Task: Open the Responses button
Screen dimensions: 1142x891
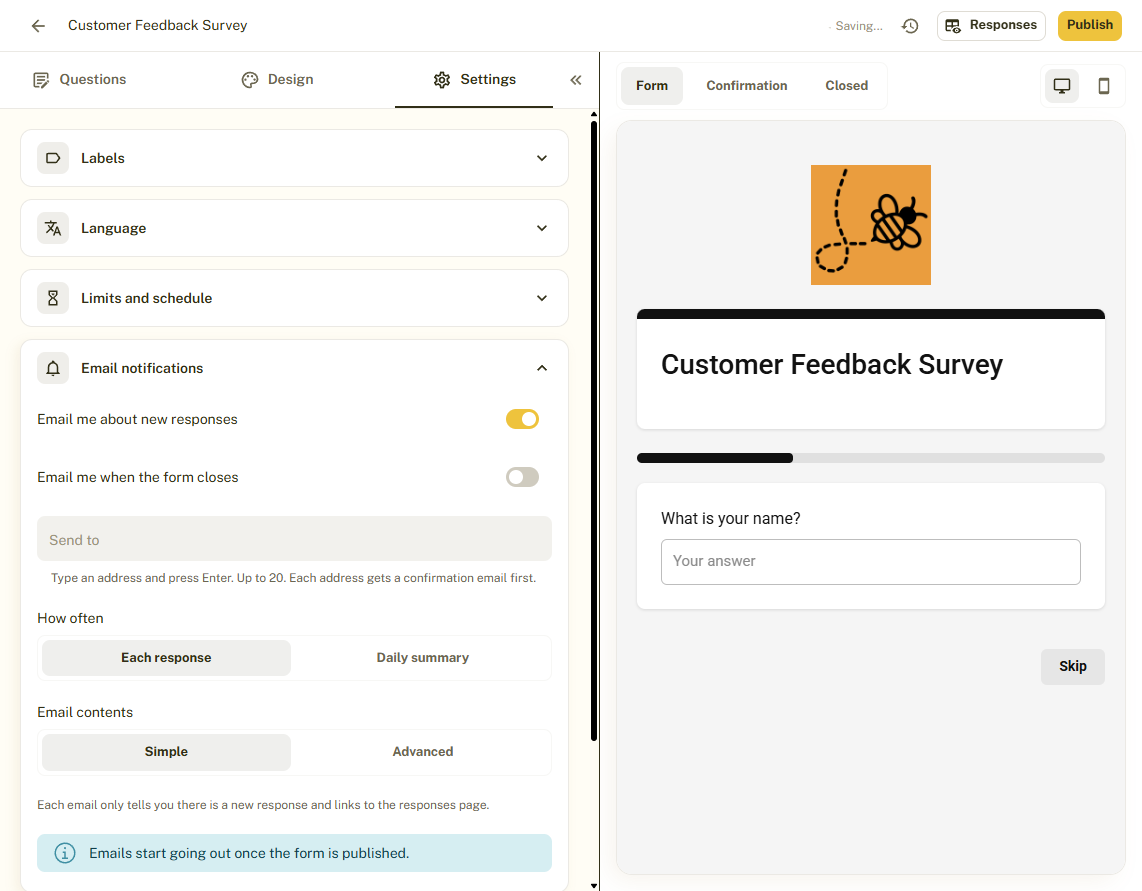Action: tap(991, 25)
